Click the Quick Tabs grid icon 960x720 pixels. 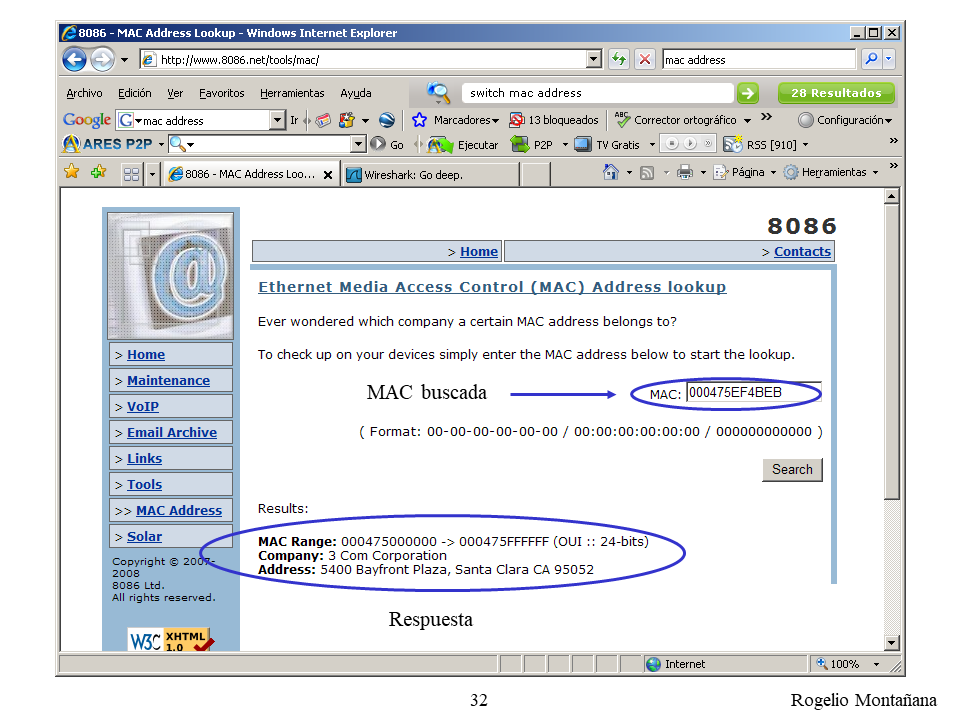pyautogui.click(x=131, y=174)
